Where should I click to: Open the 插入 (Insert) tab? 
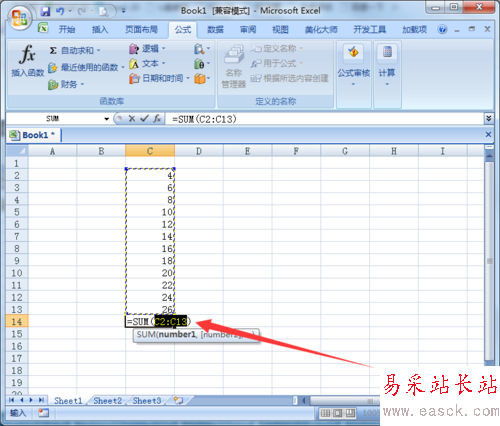100,30
